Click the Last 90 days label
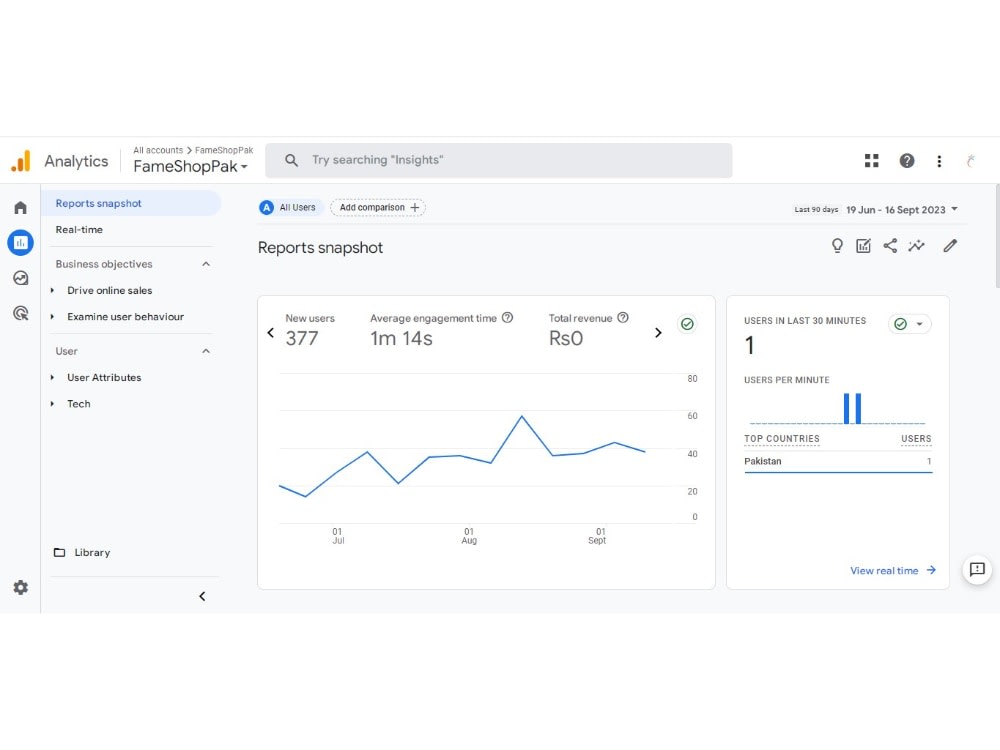The height and width of the screenshot is (750, 1000). [x=816, y=209]
